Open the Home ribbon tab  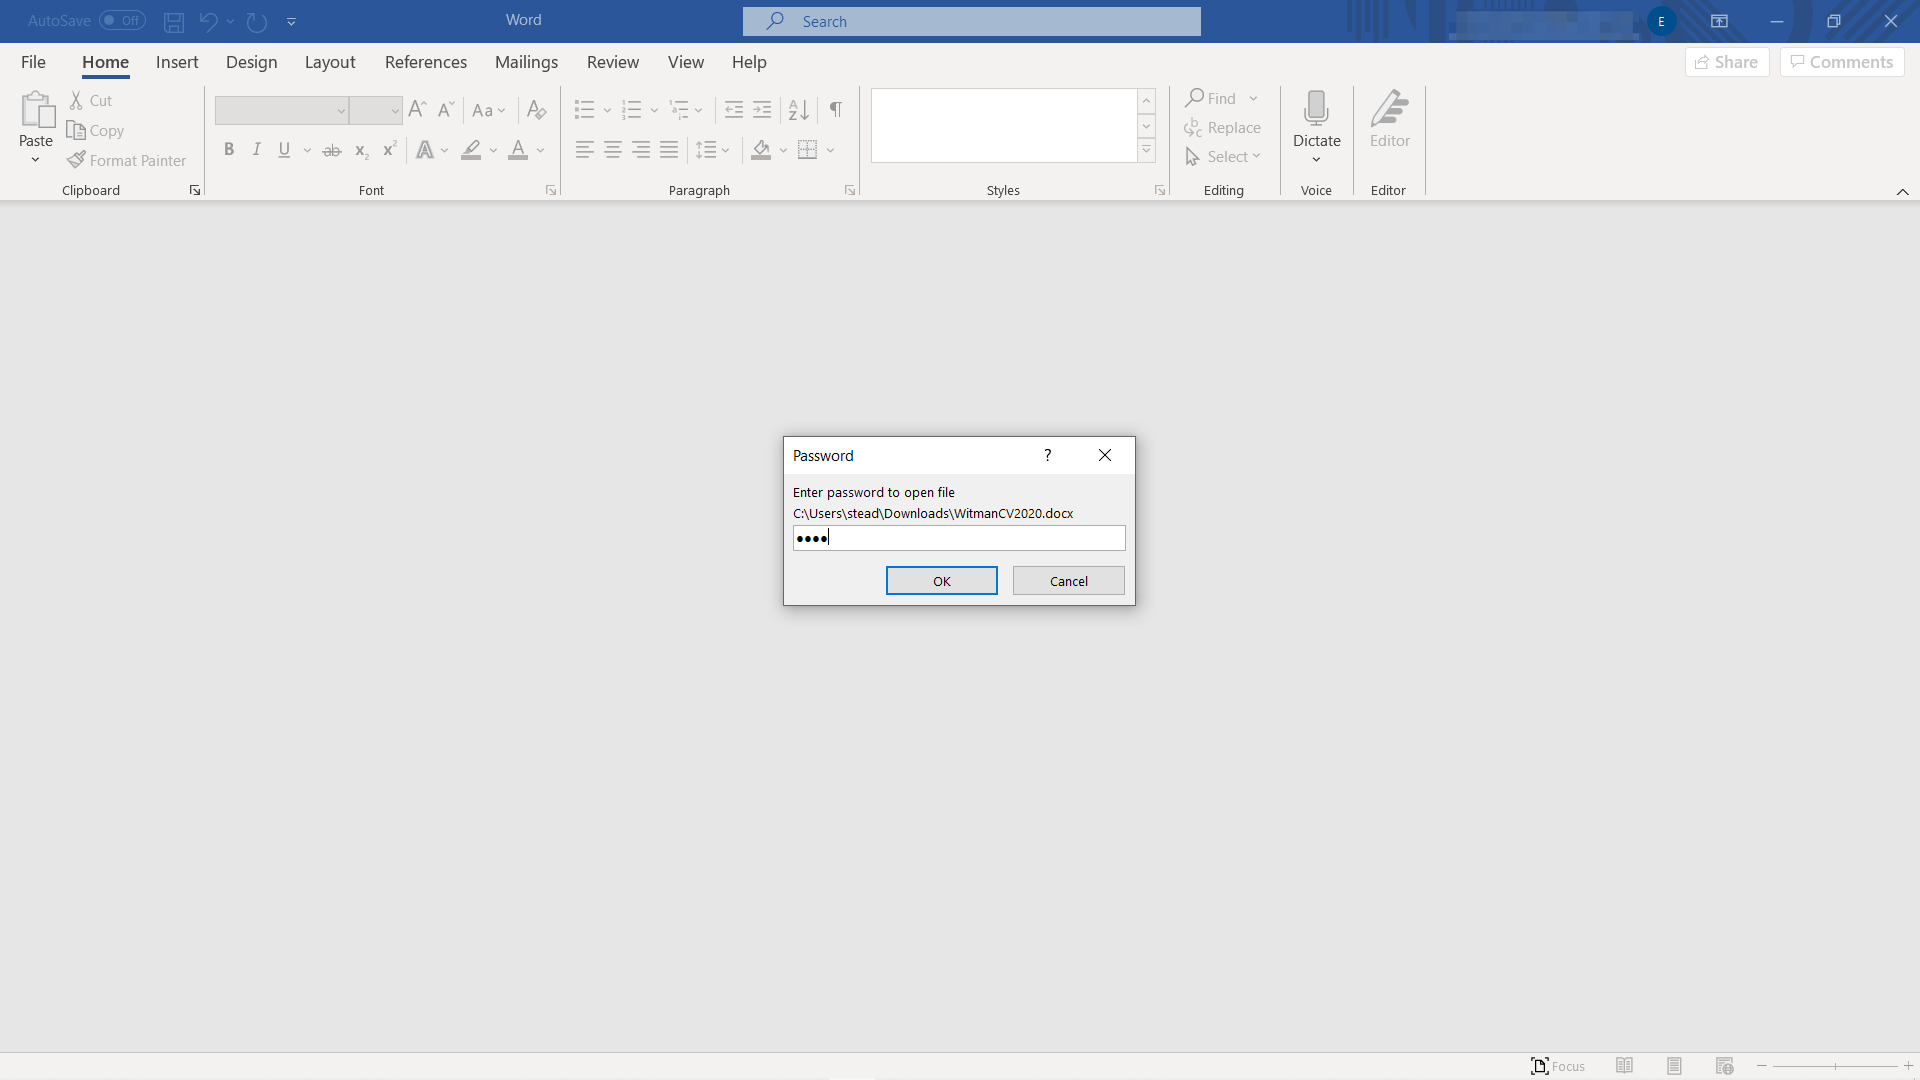click(105, 62)
